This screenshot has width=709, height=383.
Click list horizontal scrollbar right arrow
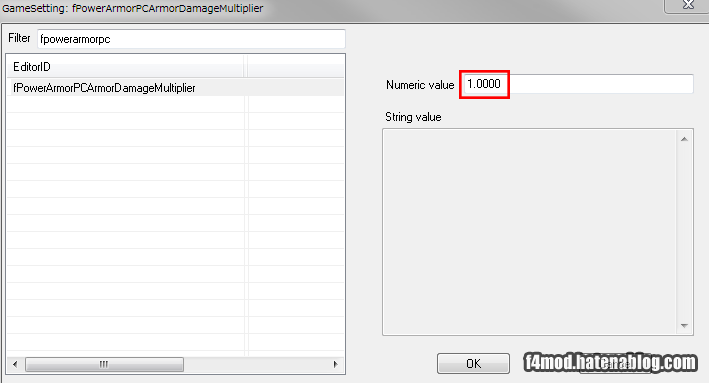[335, 364]
